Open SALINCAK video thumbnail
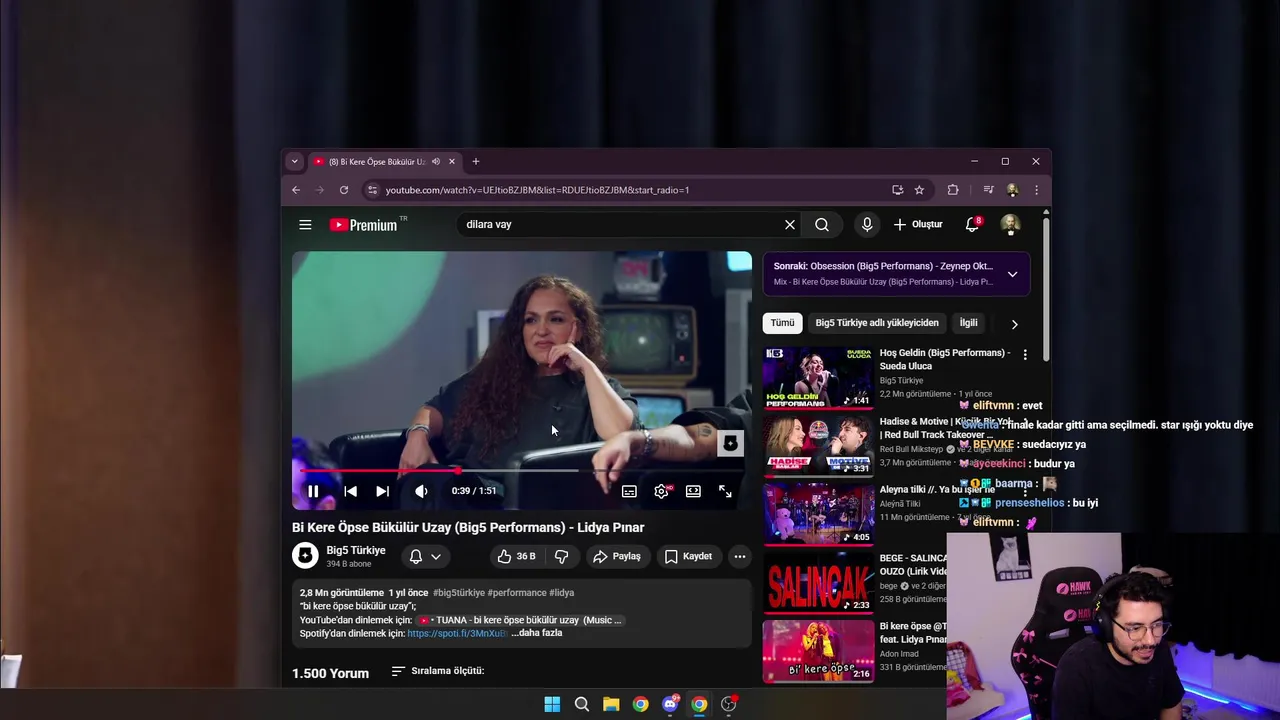Image resolution: width=1280 pixels, height=720 pixels. tap(818, 582)
